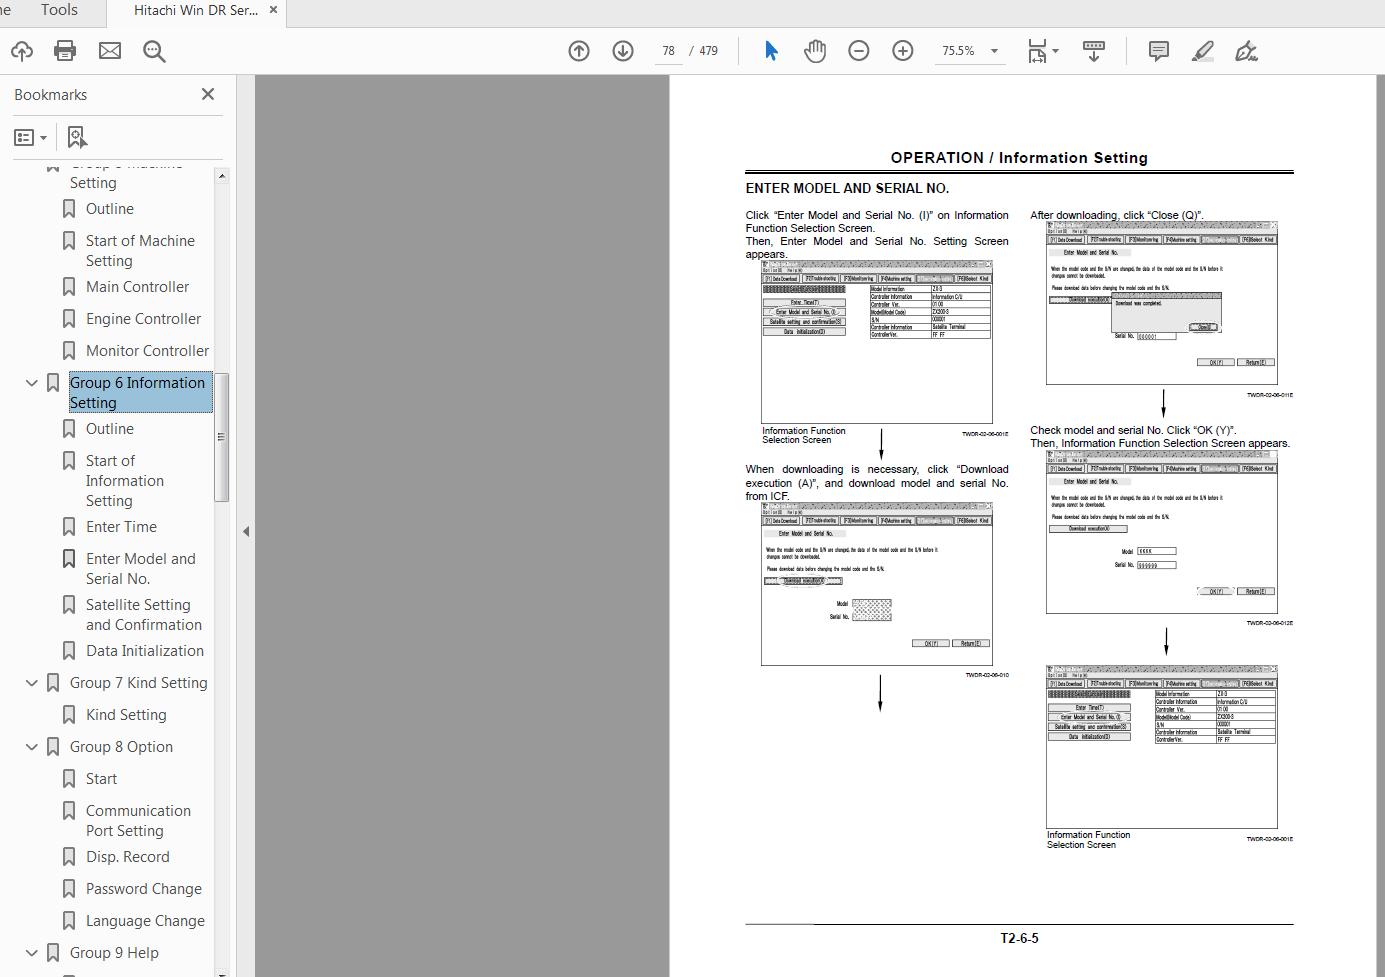Switch to the Tools tab
This screenshot has height=977, width=1385.
pyautogui.click(x=58, y=11)
